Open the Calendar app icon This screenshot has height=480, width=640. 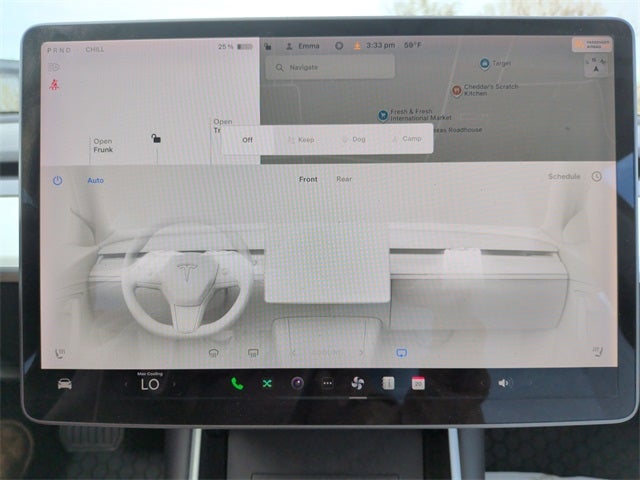click(418, 383)
